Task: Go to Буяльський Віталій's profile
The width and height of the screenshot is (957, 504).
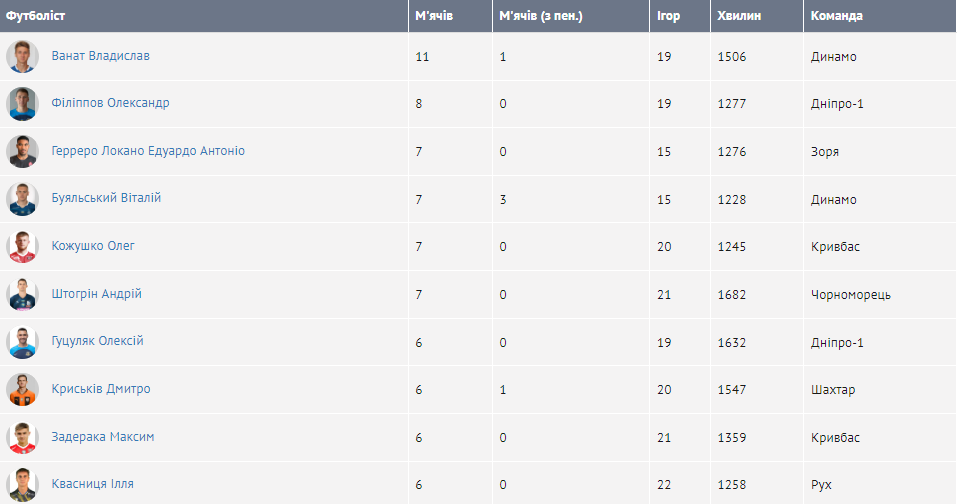Action: coord(106,198)
